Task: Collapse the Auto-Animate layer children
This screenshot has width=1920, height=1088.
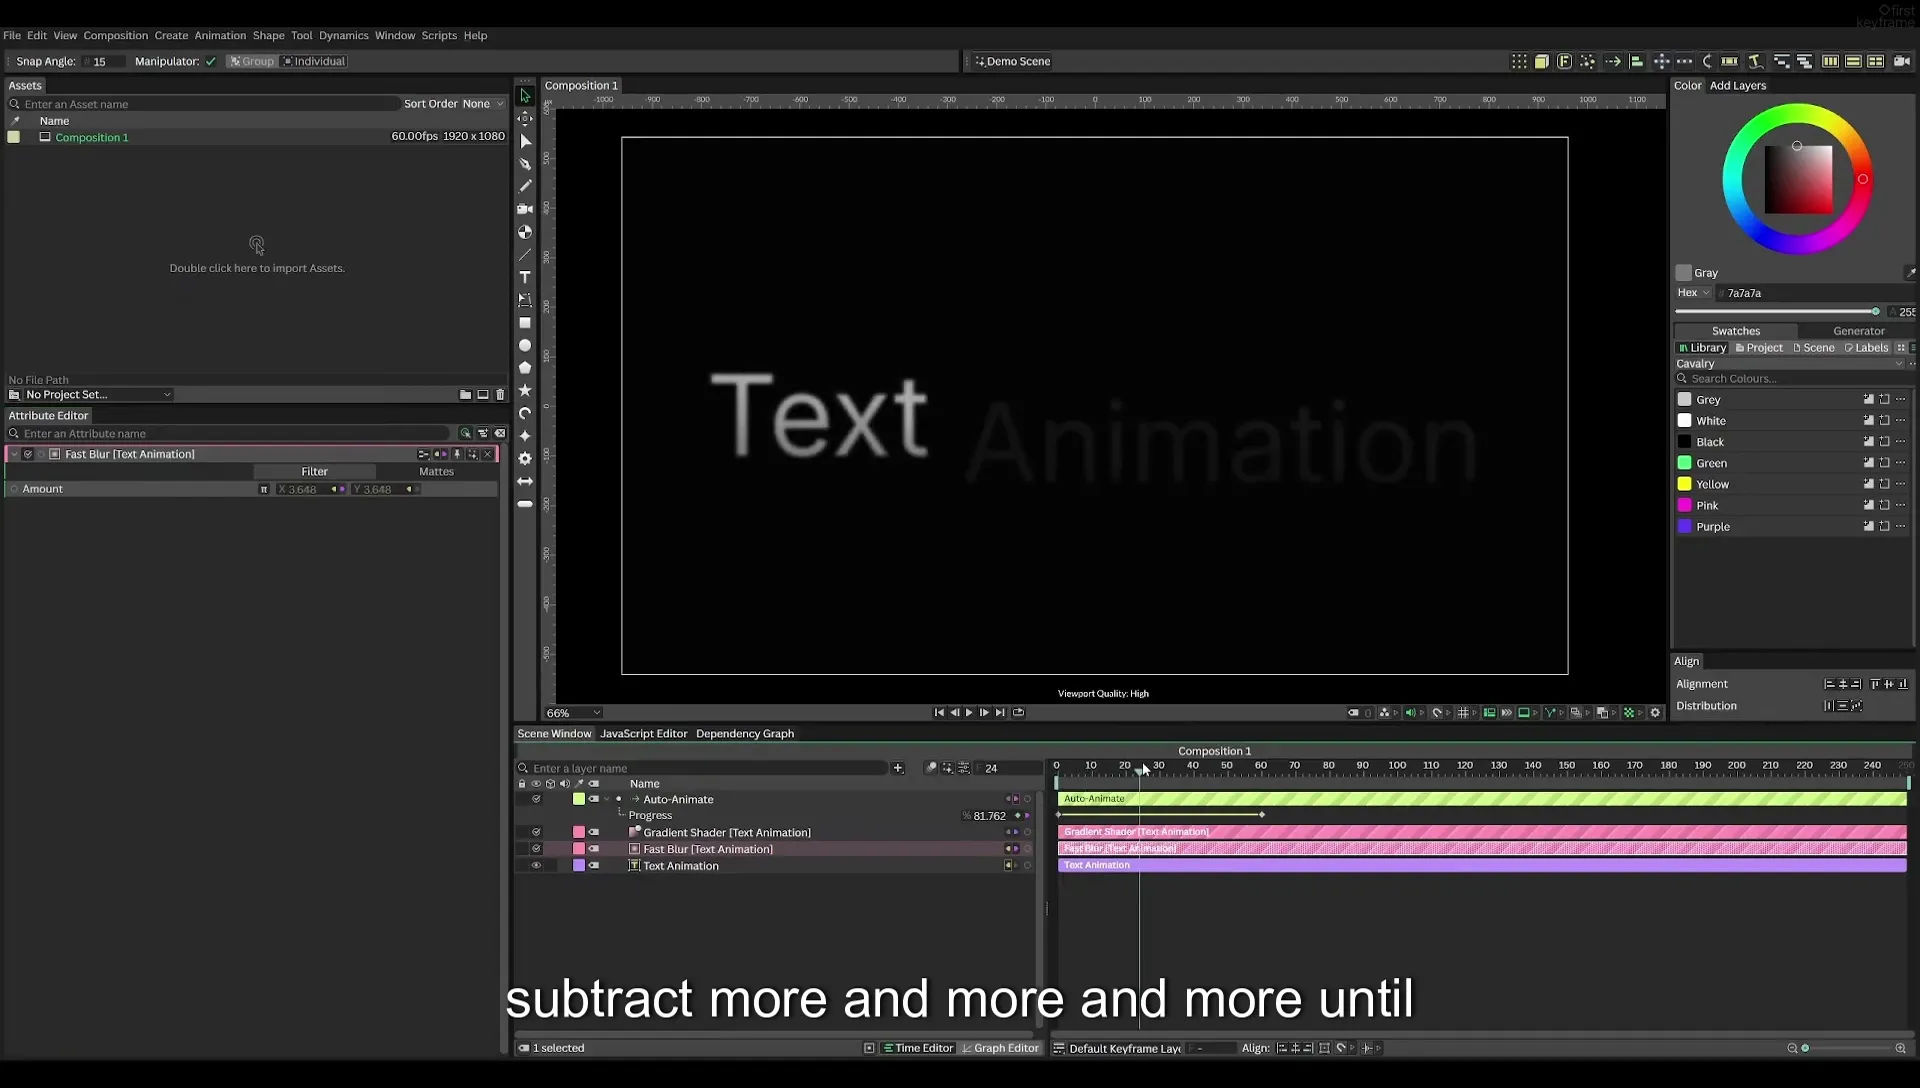Action: pos(607,799)
